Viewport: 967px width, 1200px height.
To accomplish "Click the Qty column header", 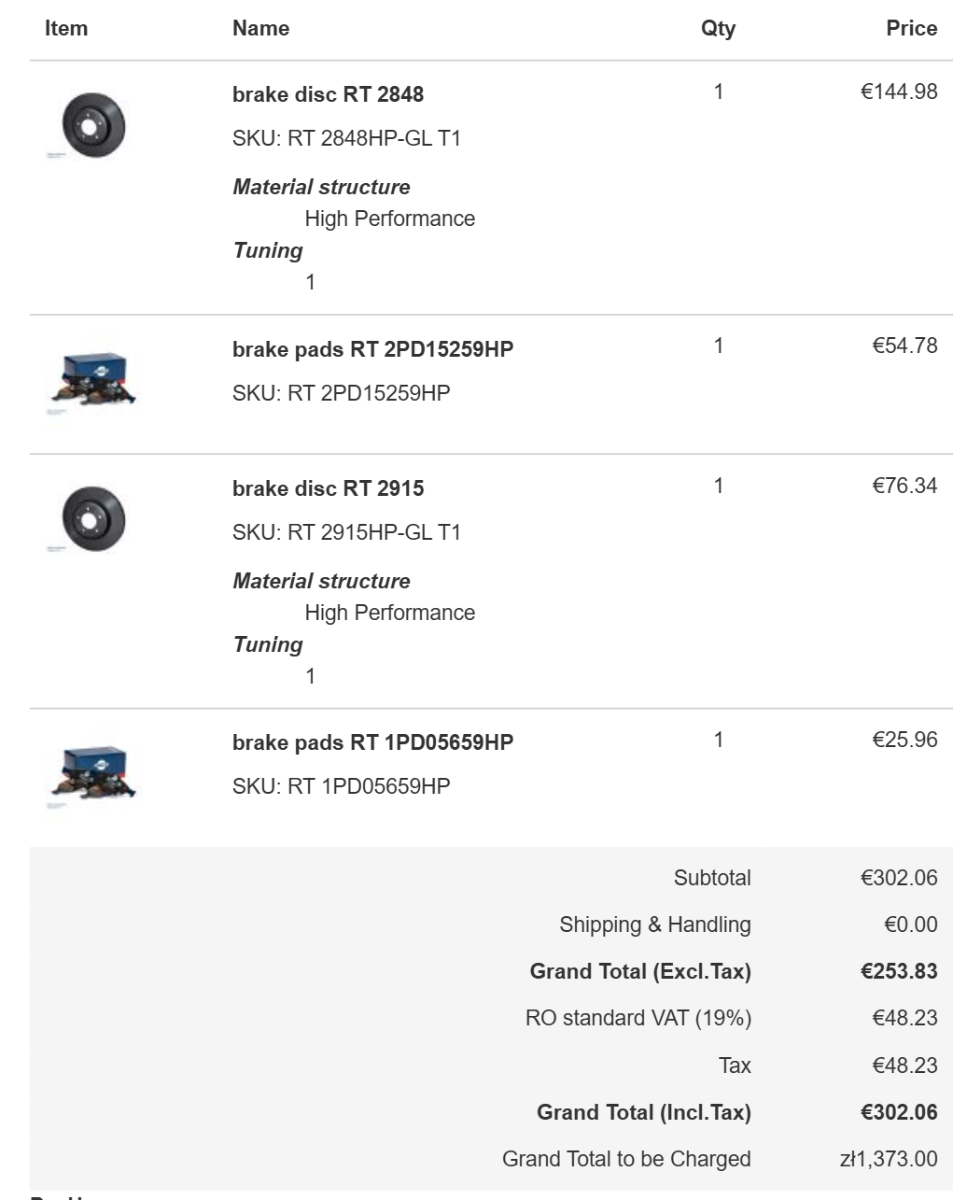I will (718, 29).
